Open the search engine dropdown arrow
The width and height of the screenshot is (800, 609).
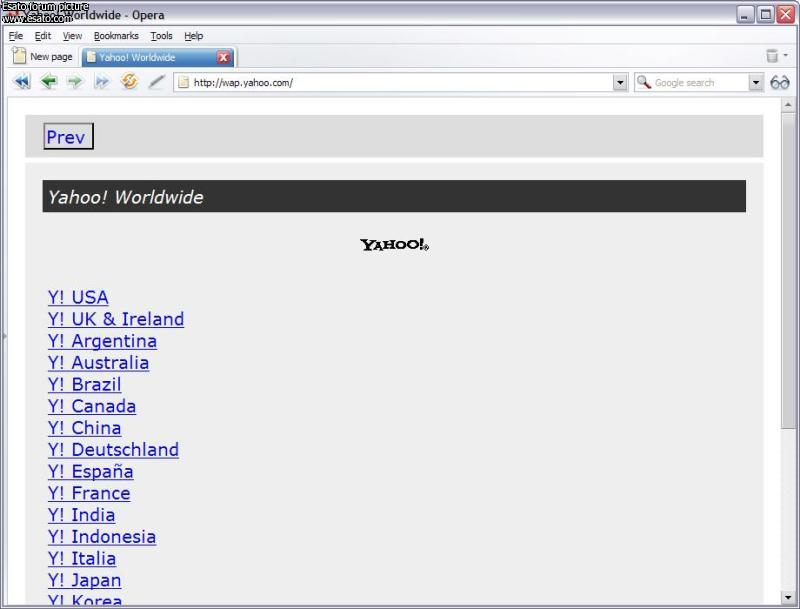[x=756, y=83]
